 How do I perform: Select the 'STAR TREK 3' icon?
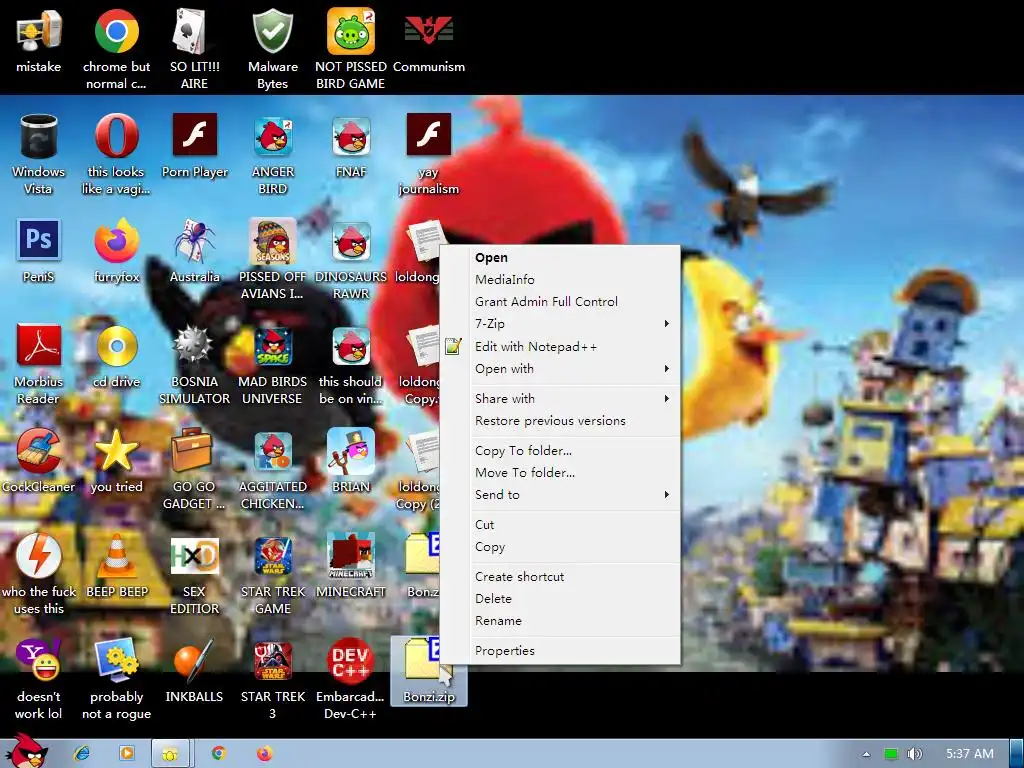tap(273, 661)
